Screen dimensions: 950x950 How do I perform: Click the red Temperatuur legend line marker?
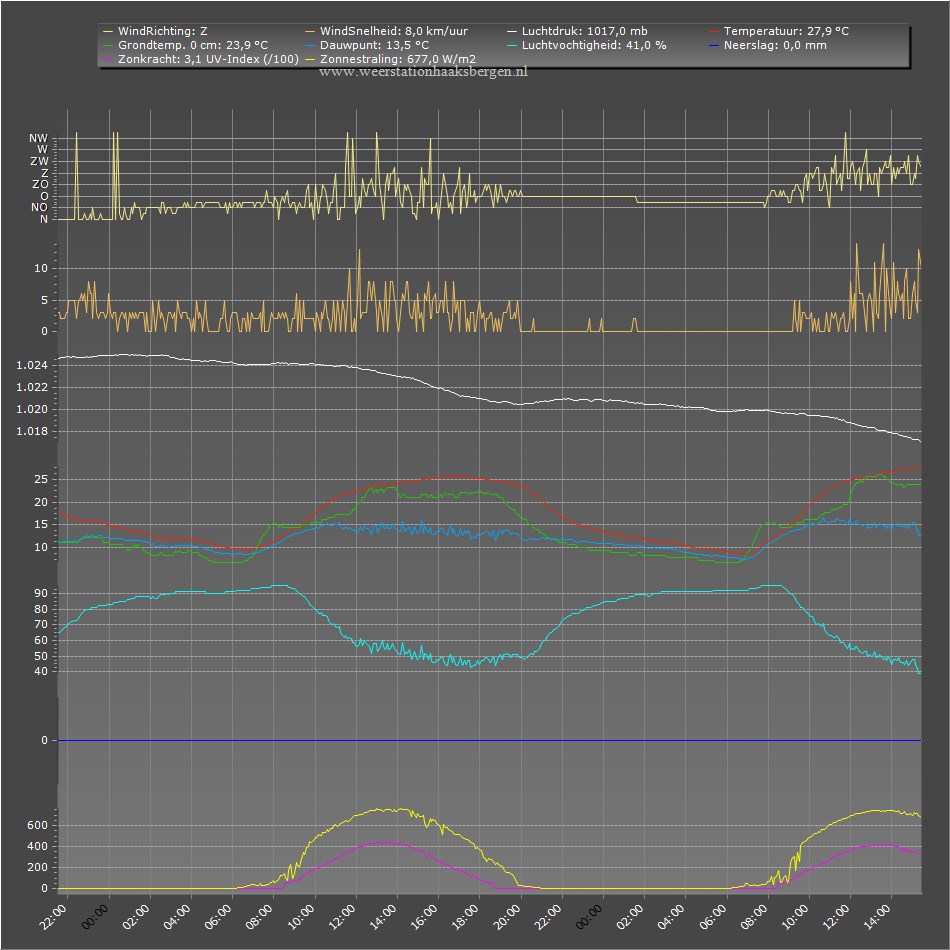coord(714,32)
